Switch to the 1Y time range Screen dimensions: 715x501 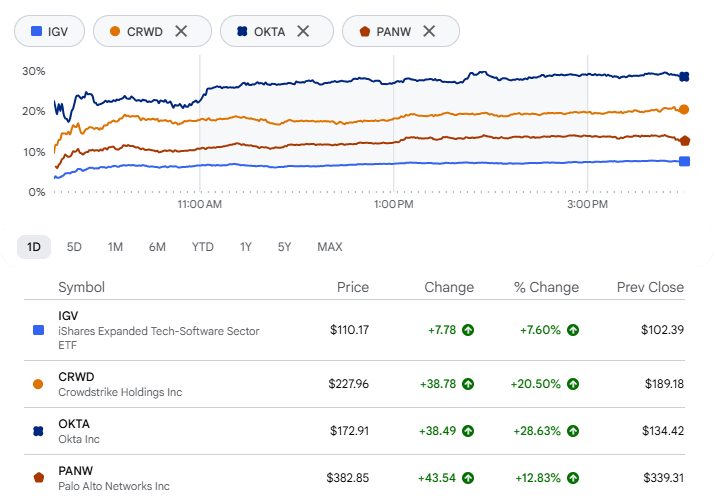[x=246, y=247]
